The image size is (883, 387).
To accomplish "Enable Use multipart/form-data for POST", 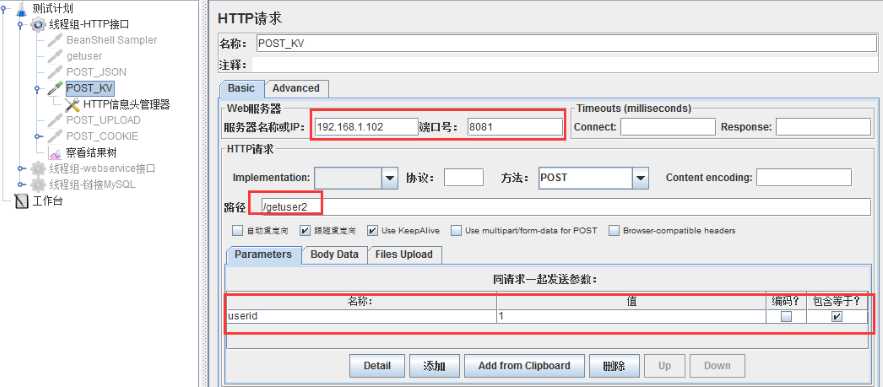I will tap(456, 230).
